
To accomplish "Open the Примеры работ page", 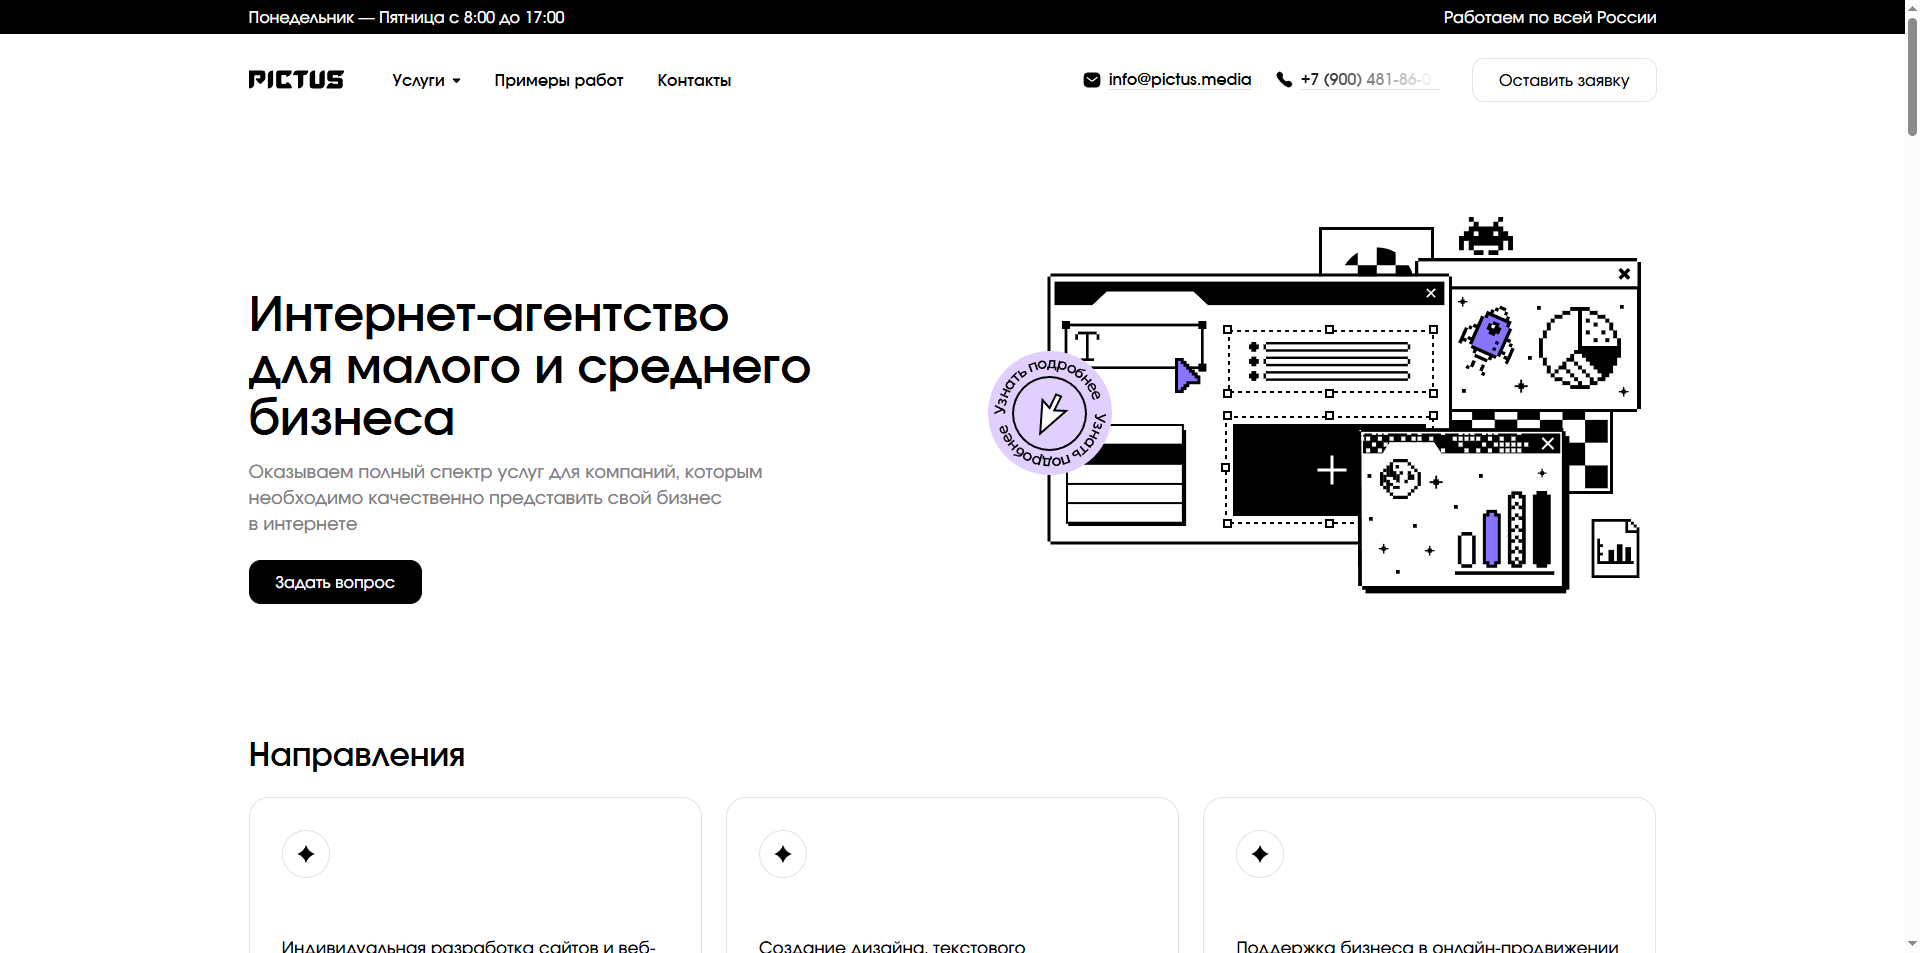I will [558, 80].
